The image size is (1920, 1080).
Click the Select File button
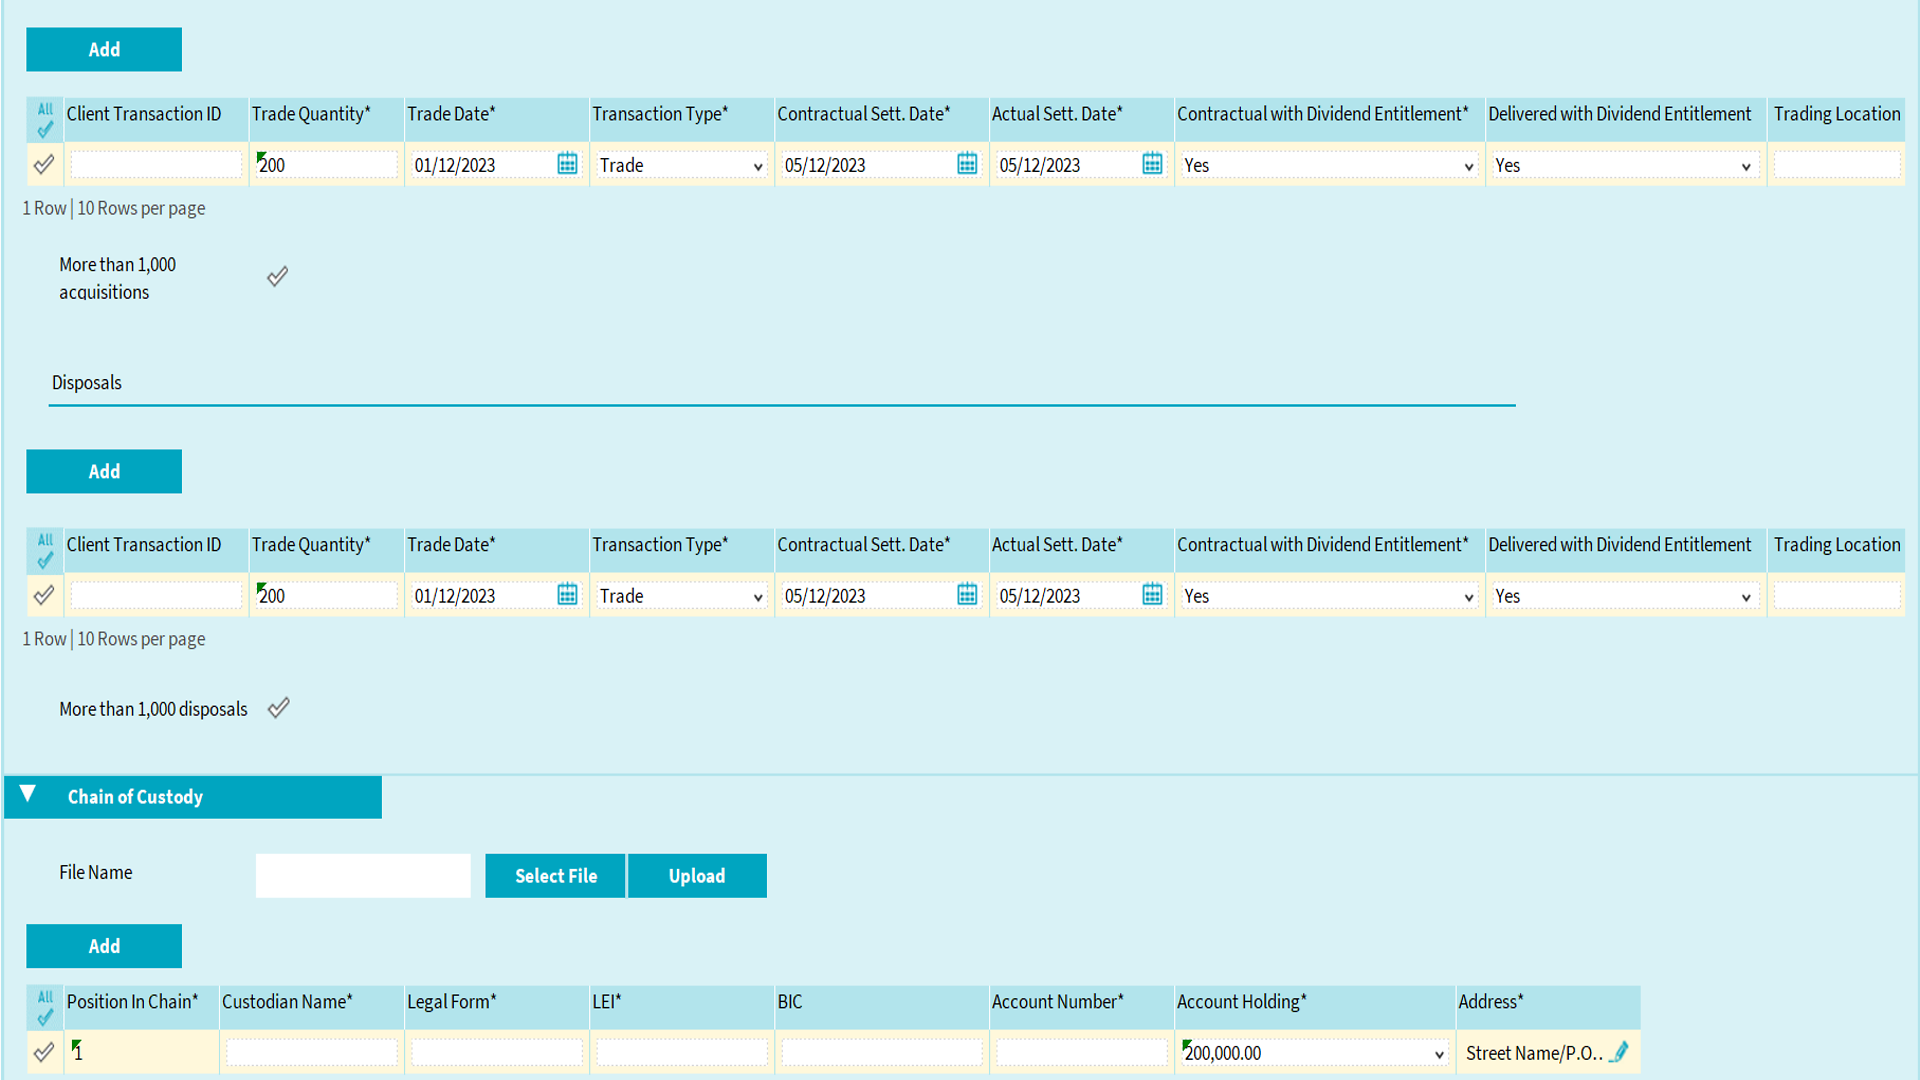(555, 876)
